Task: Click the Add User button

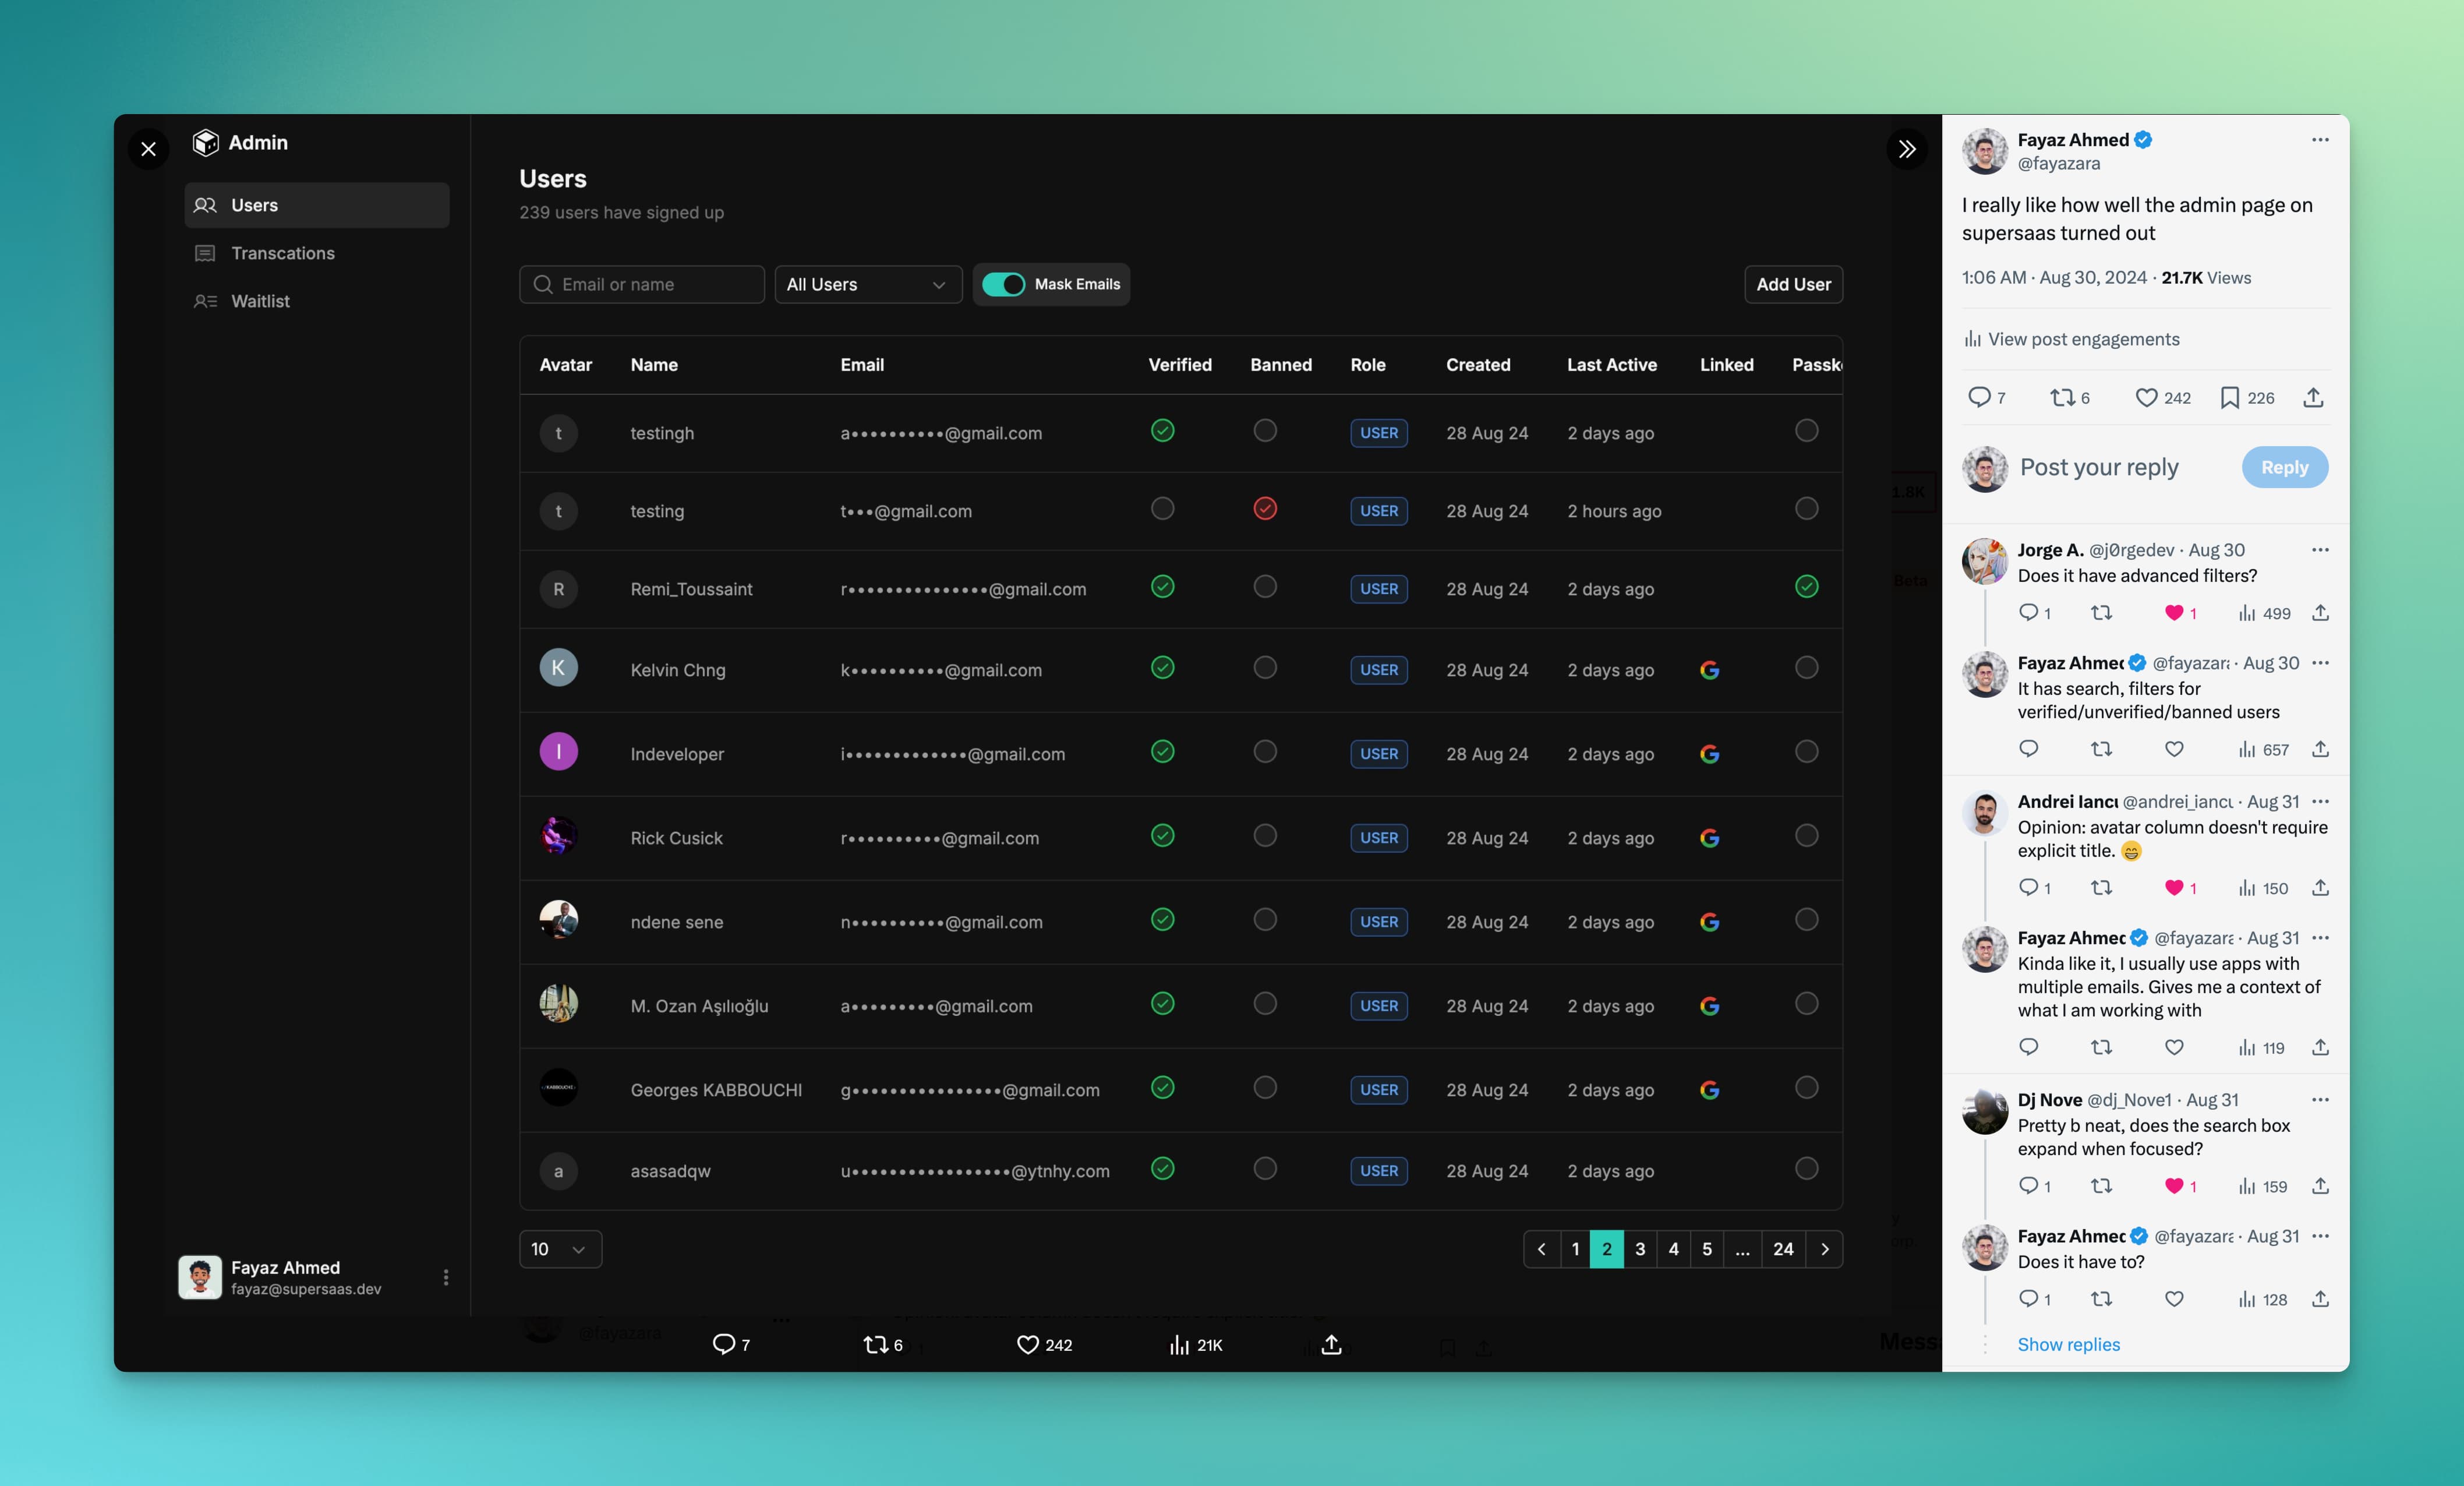Action: click(1793, 284)
